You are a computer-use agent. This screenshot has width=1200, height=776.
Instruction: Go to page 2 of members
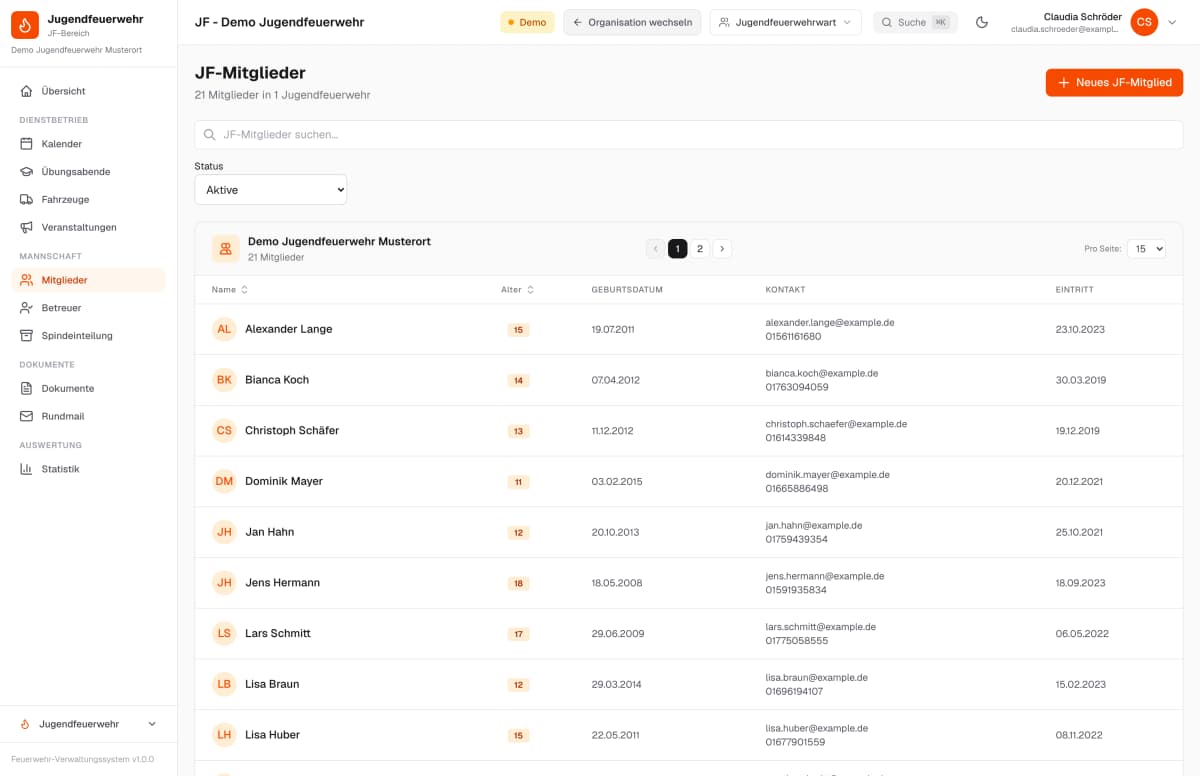[700, 249]
